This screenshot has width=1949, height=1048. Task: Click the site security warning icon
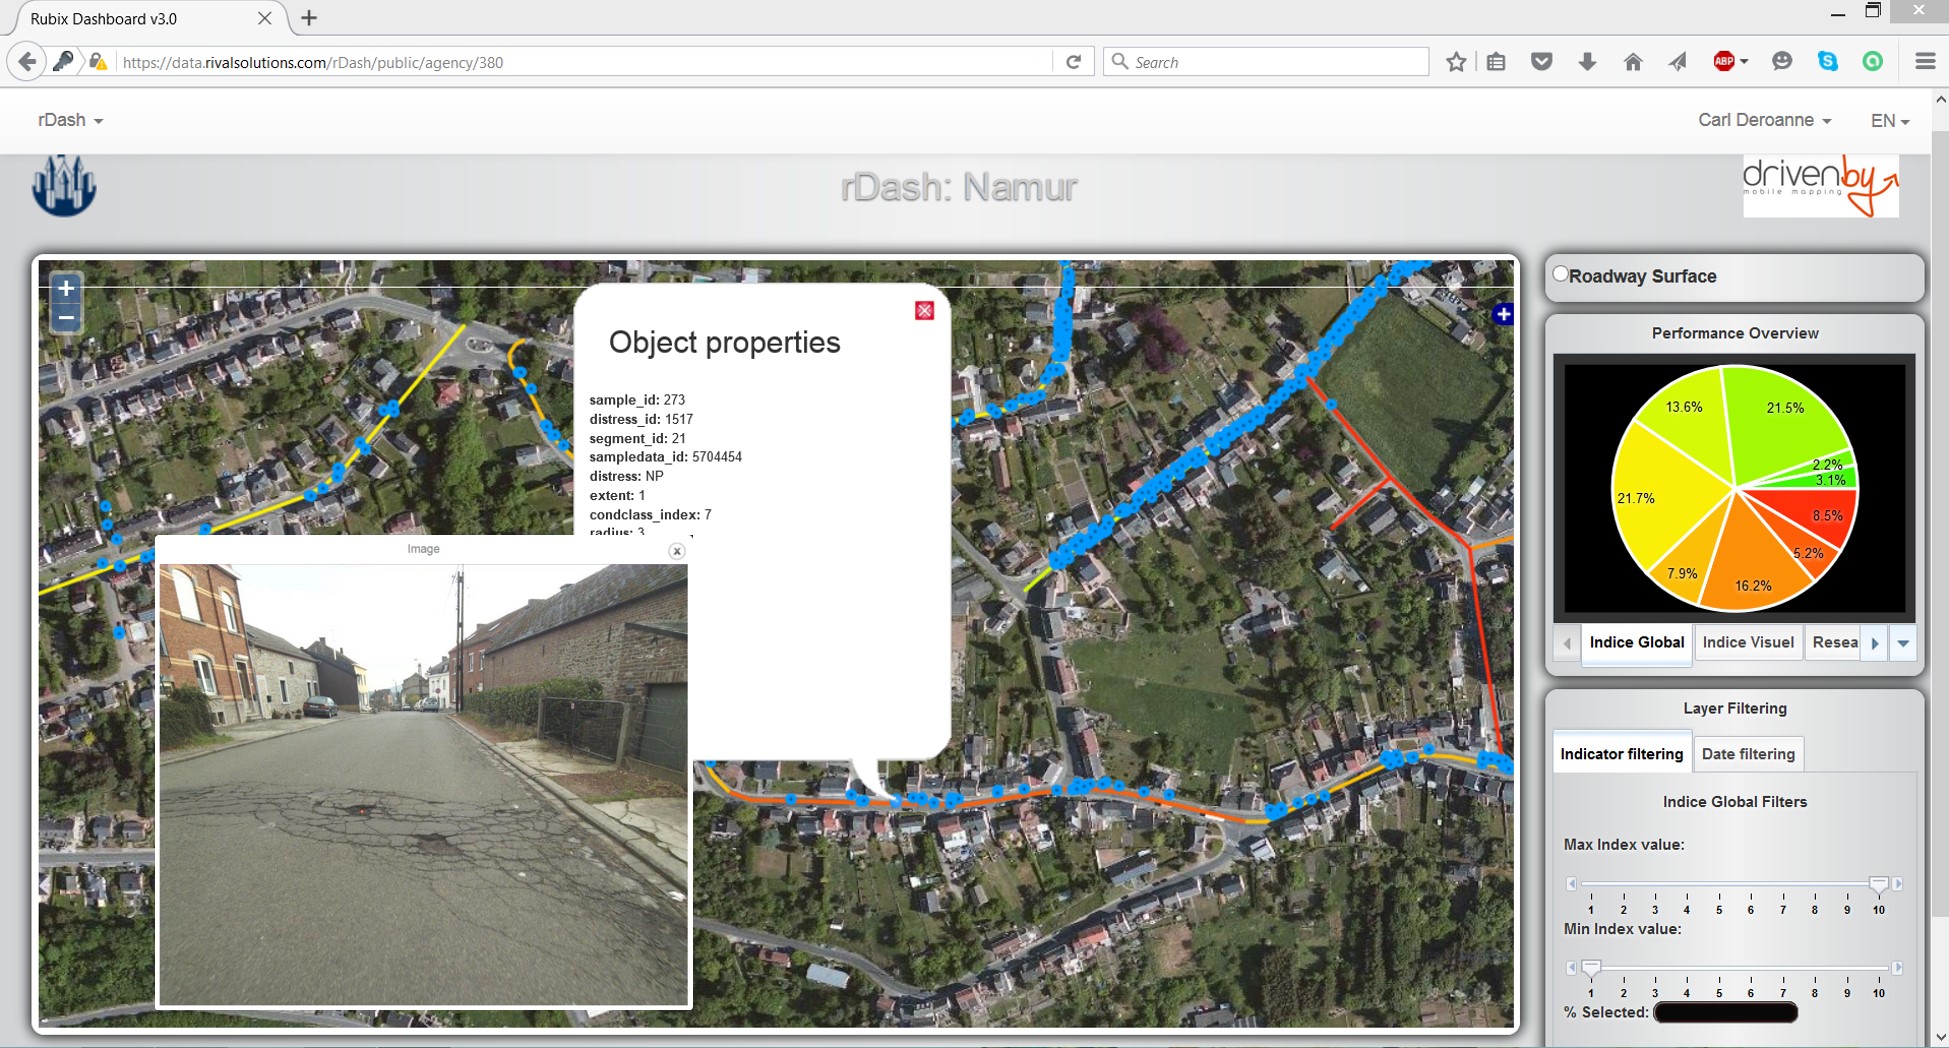98,62
